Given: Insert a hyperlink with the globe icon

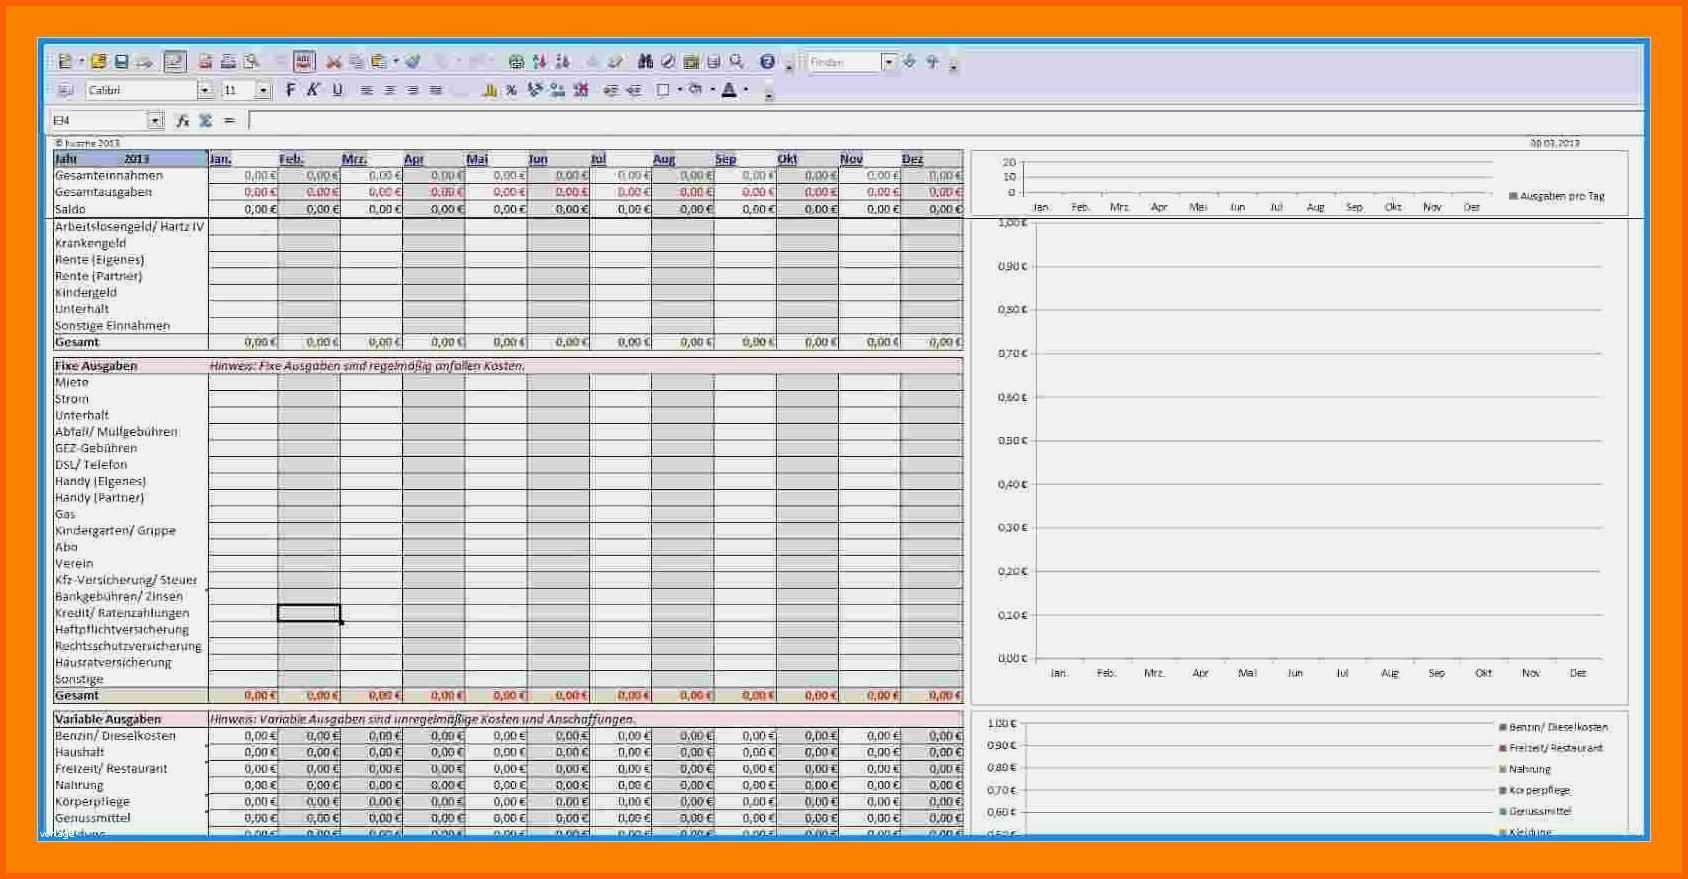Looking at the screenshot, I should pos(516,62).
